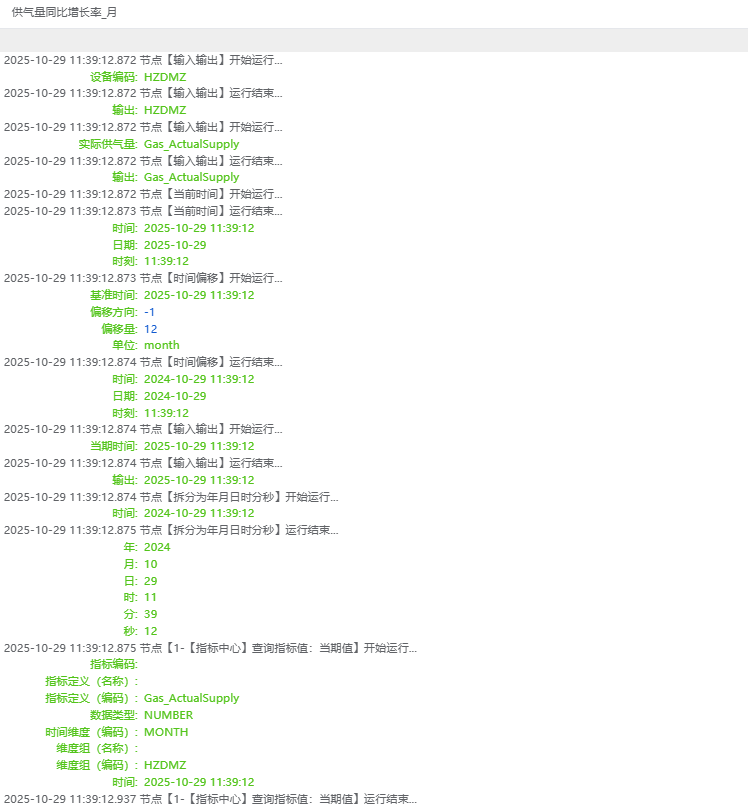This screenshot has width=748, height=809.
Task: Click the 基准时间 timestamp value
Action: coord(199,295)
